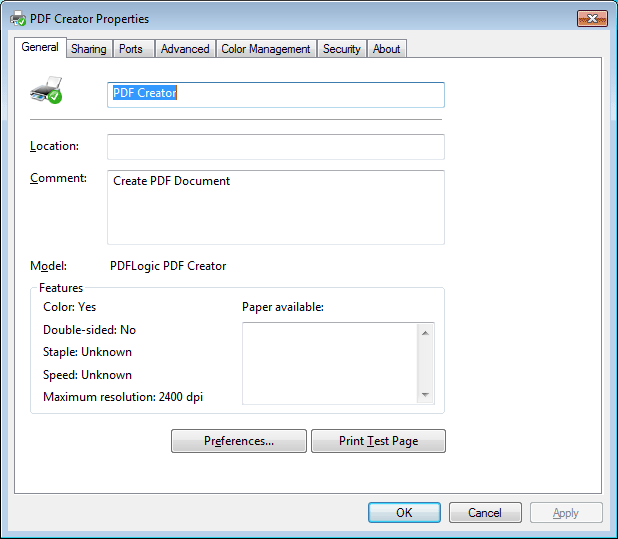
Task: Click the Paper available scroll up arrow
Action: point(425,333)
